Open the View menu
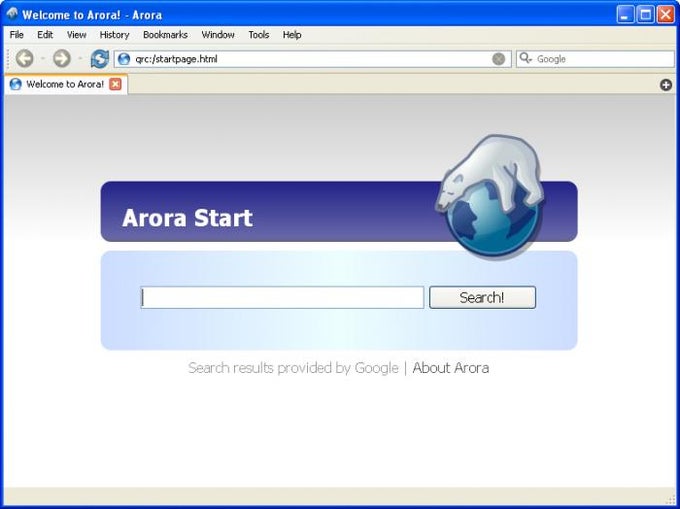 tap(76, 35)
